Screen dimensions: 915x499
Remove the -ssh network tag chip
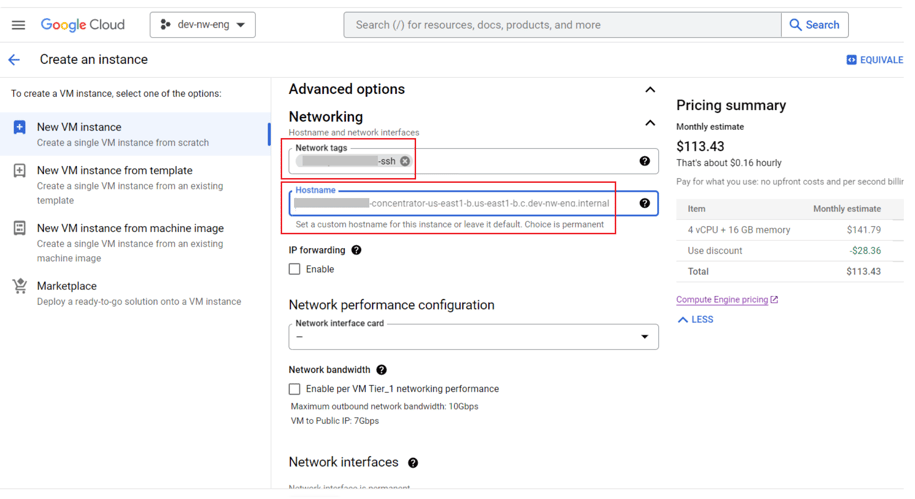[405, 161]
